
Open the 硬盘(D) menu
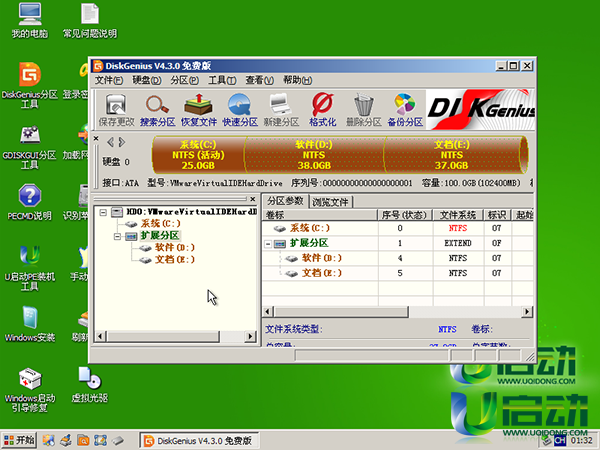click(x=147, y=80)
